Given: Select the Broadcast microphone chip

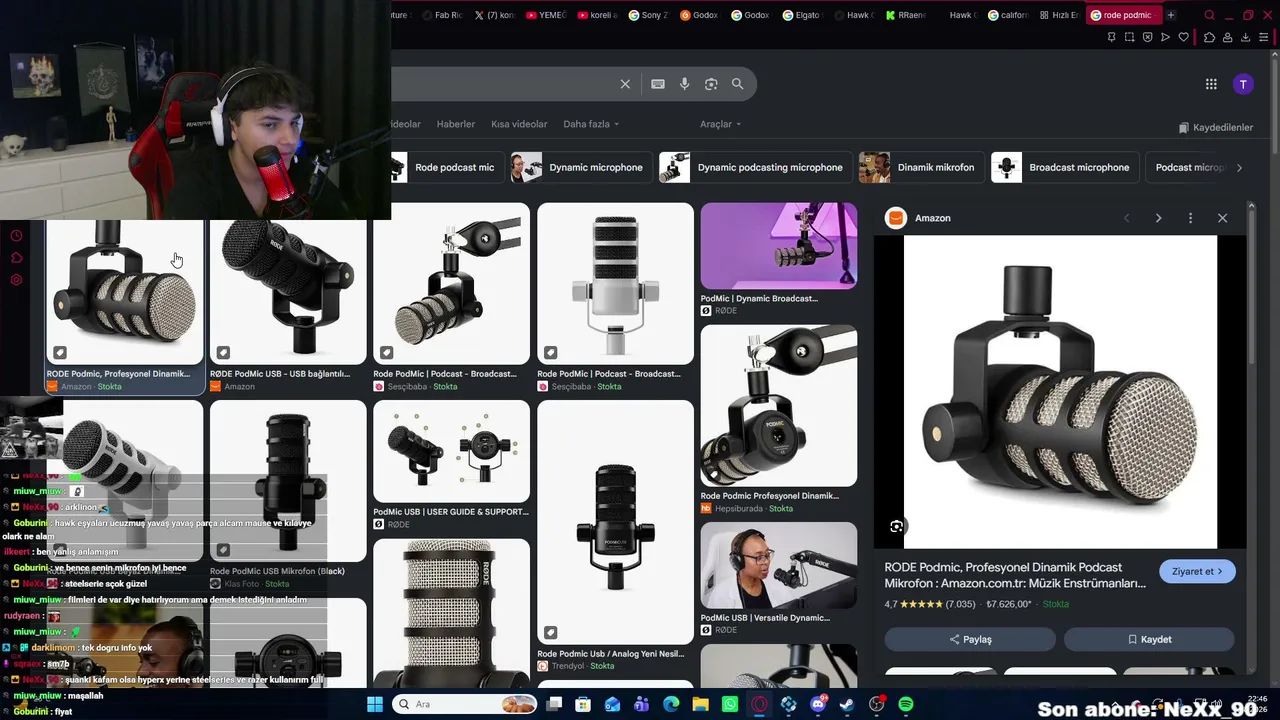Looking at the screenshot, I should [x=1065, y=167].
